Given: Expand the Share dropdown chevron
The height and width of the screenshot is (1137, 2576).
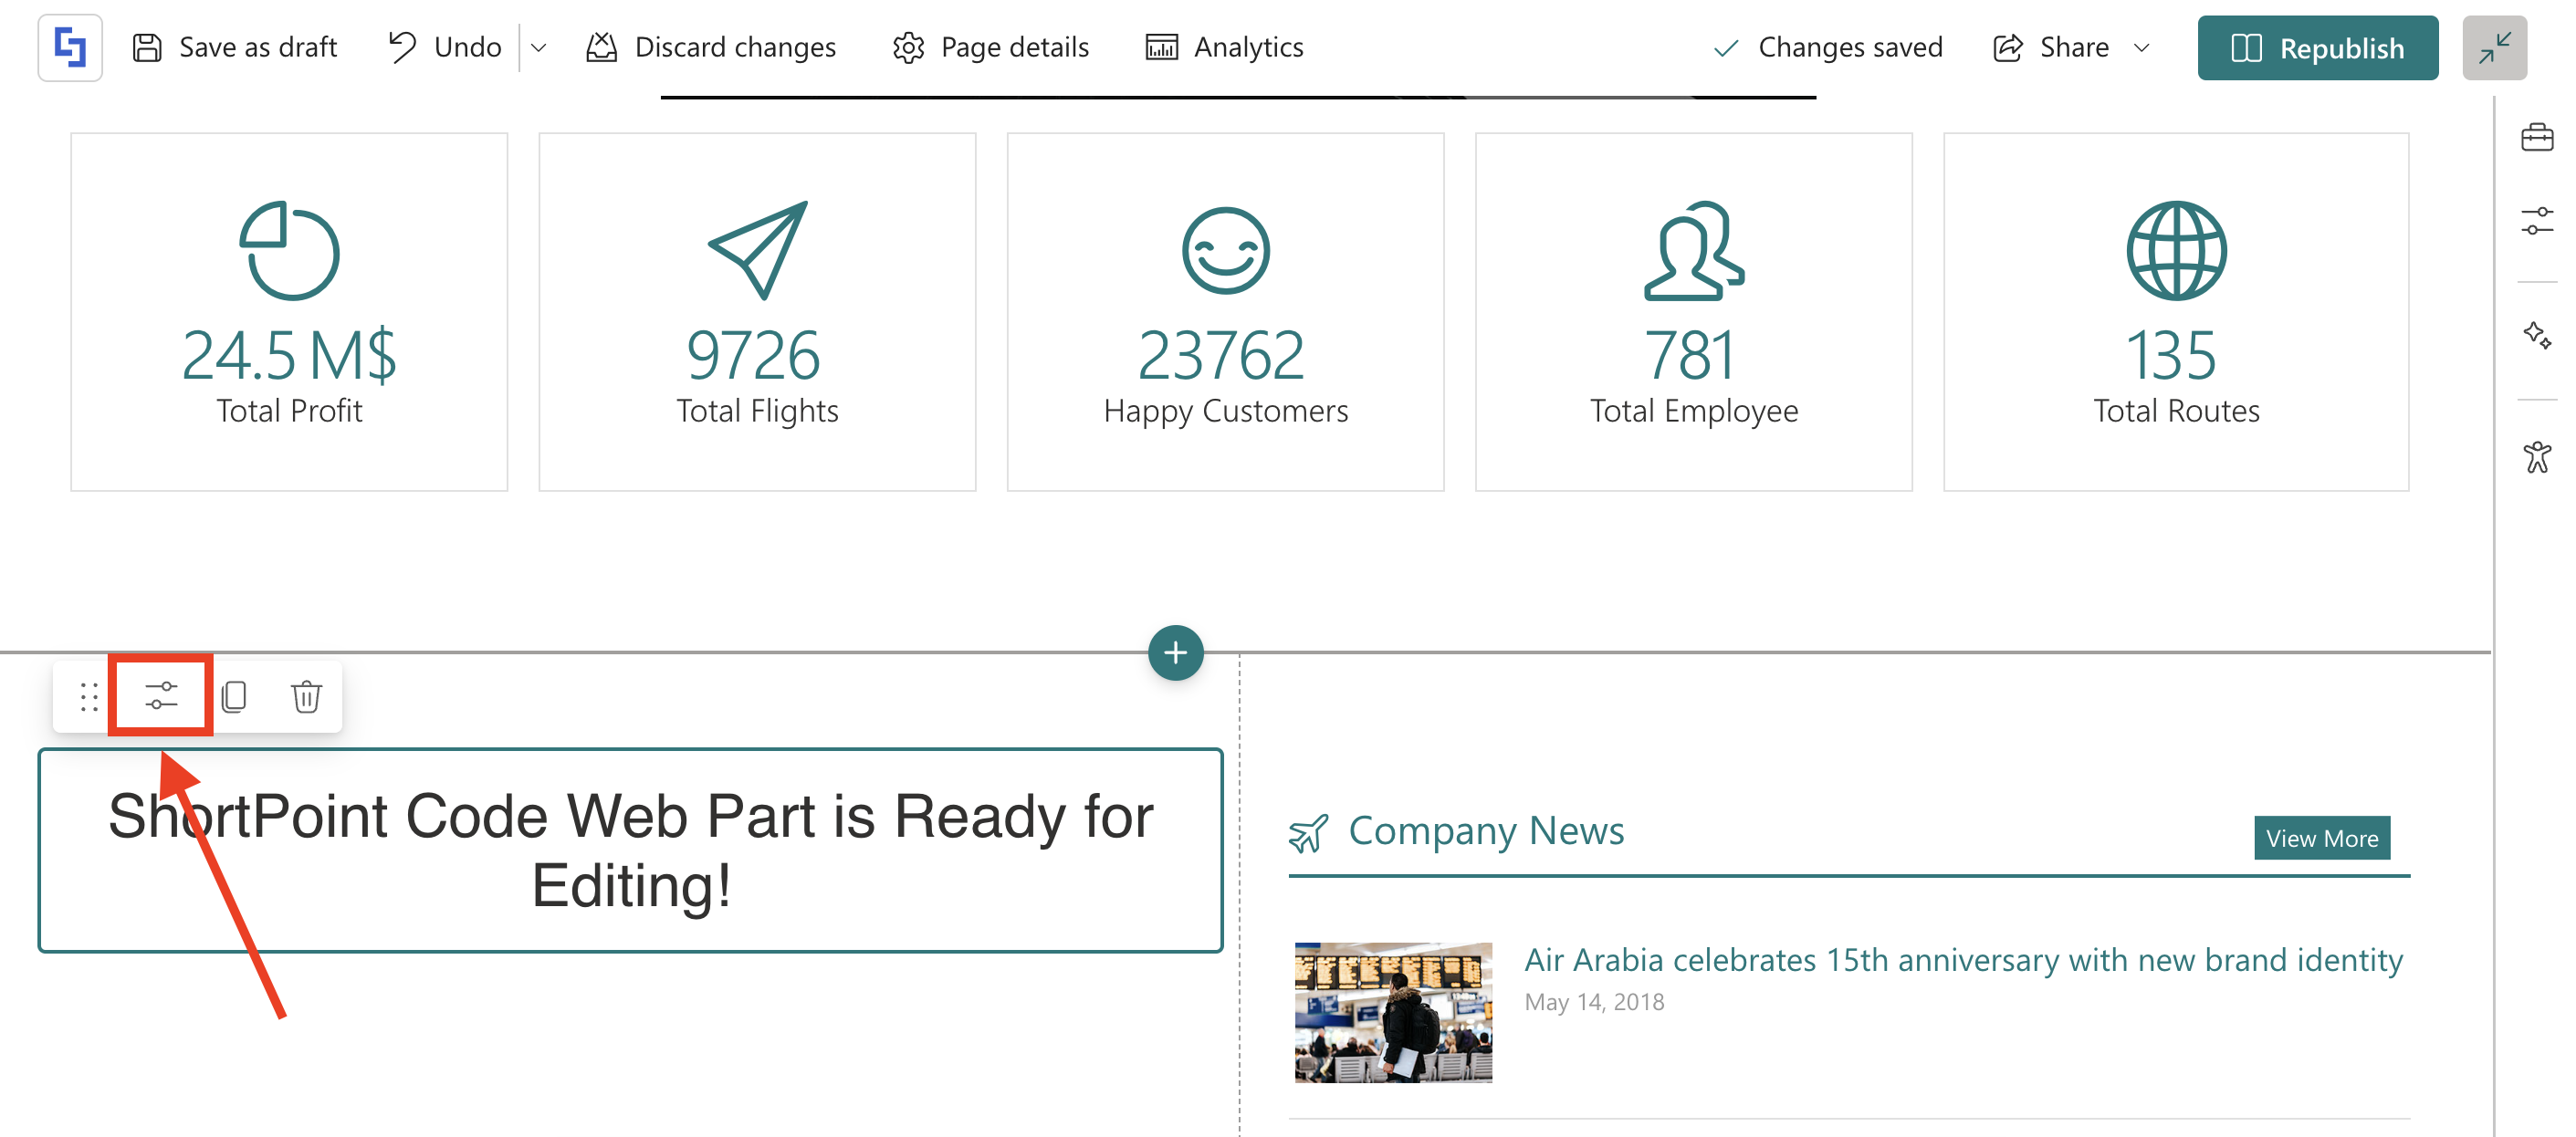Looking at the screenshot, I should pos(2142,48).
